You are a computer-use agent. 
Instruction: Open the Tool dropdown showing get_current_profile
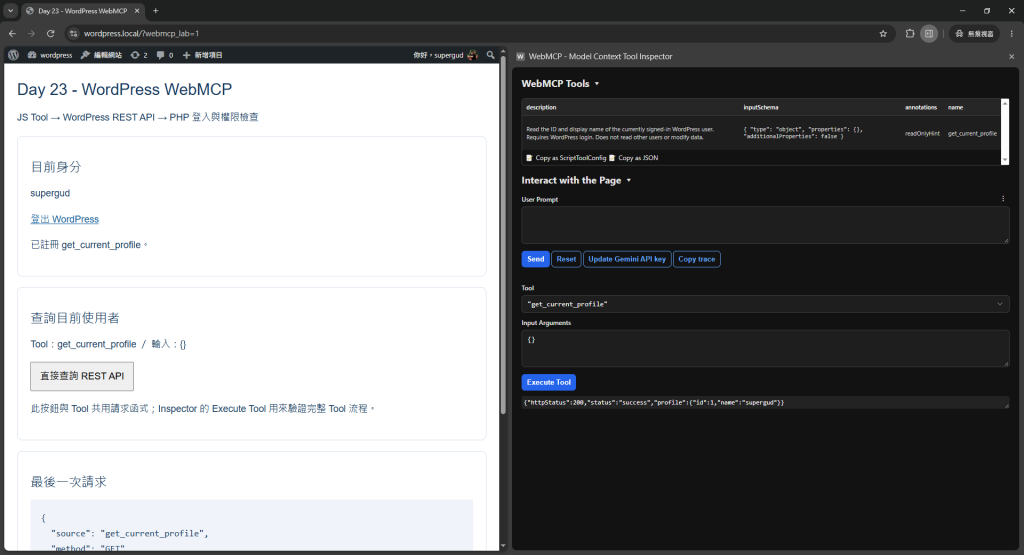coord(765,304)
